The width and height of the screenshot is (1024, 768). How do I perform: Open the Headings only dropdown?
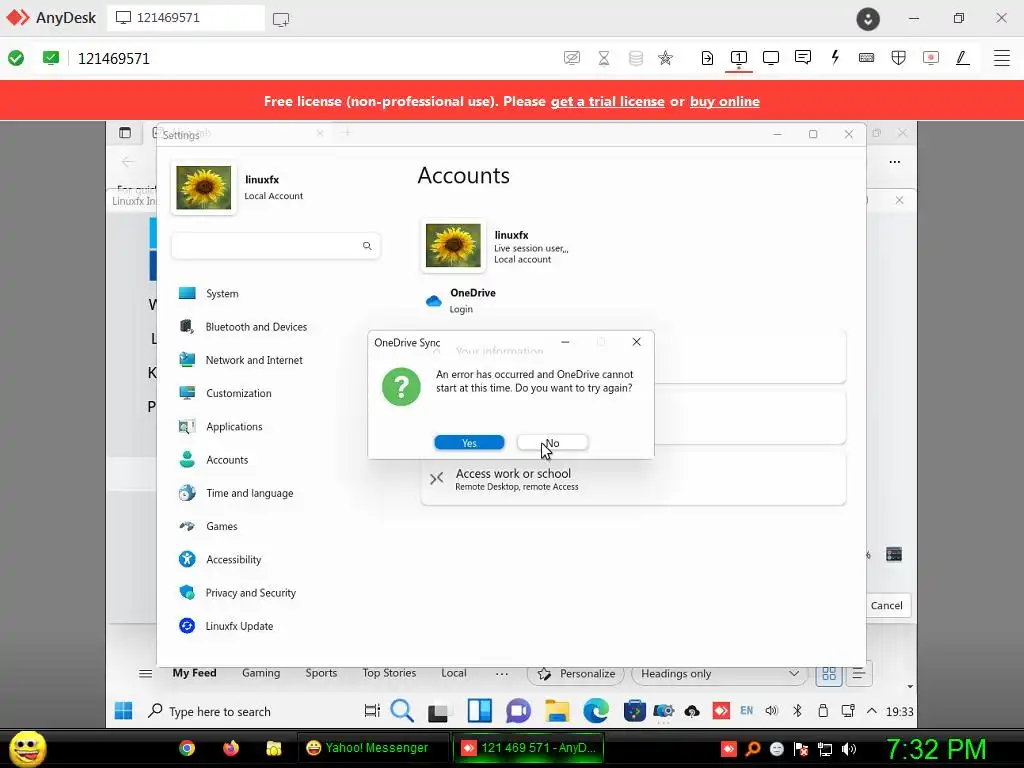point(720,673)
